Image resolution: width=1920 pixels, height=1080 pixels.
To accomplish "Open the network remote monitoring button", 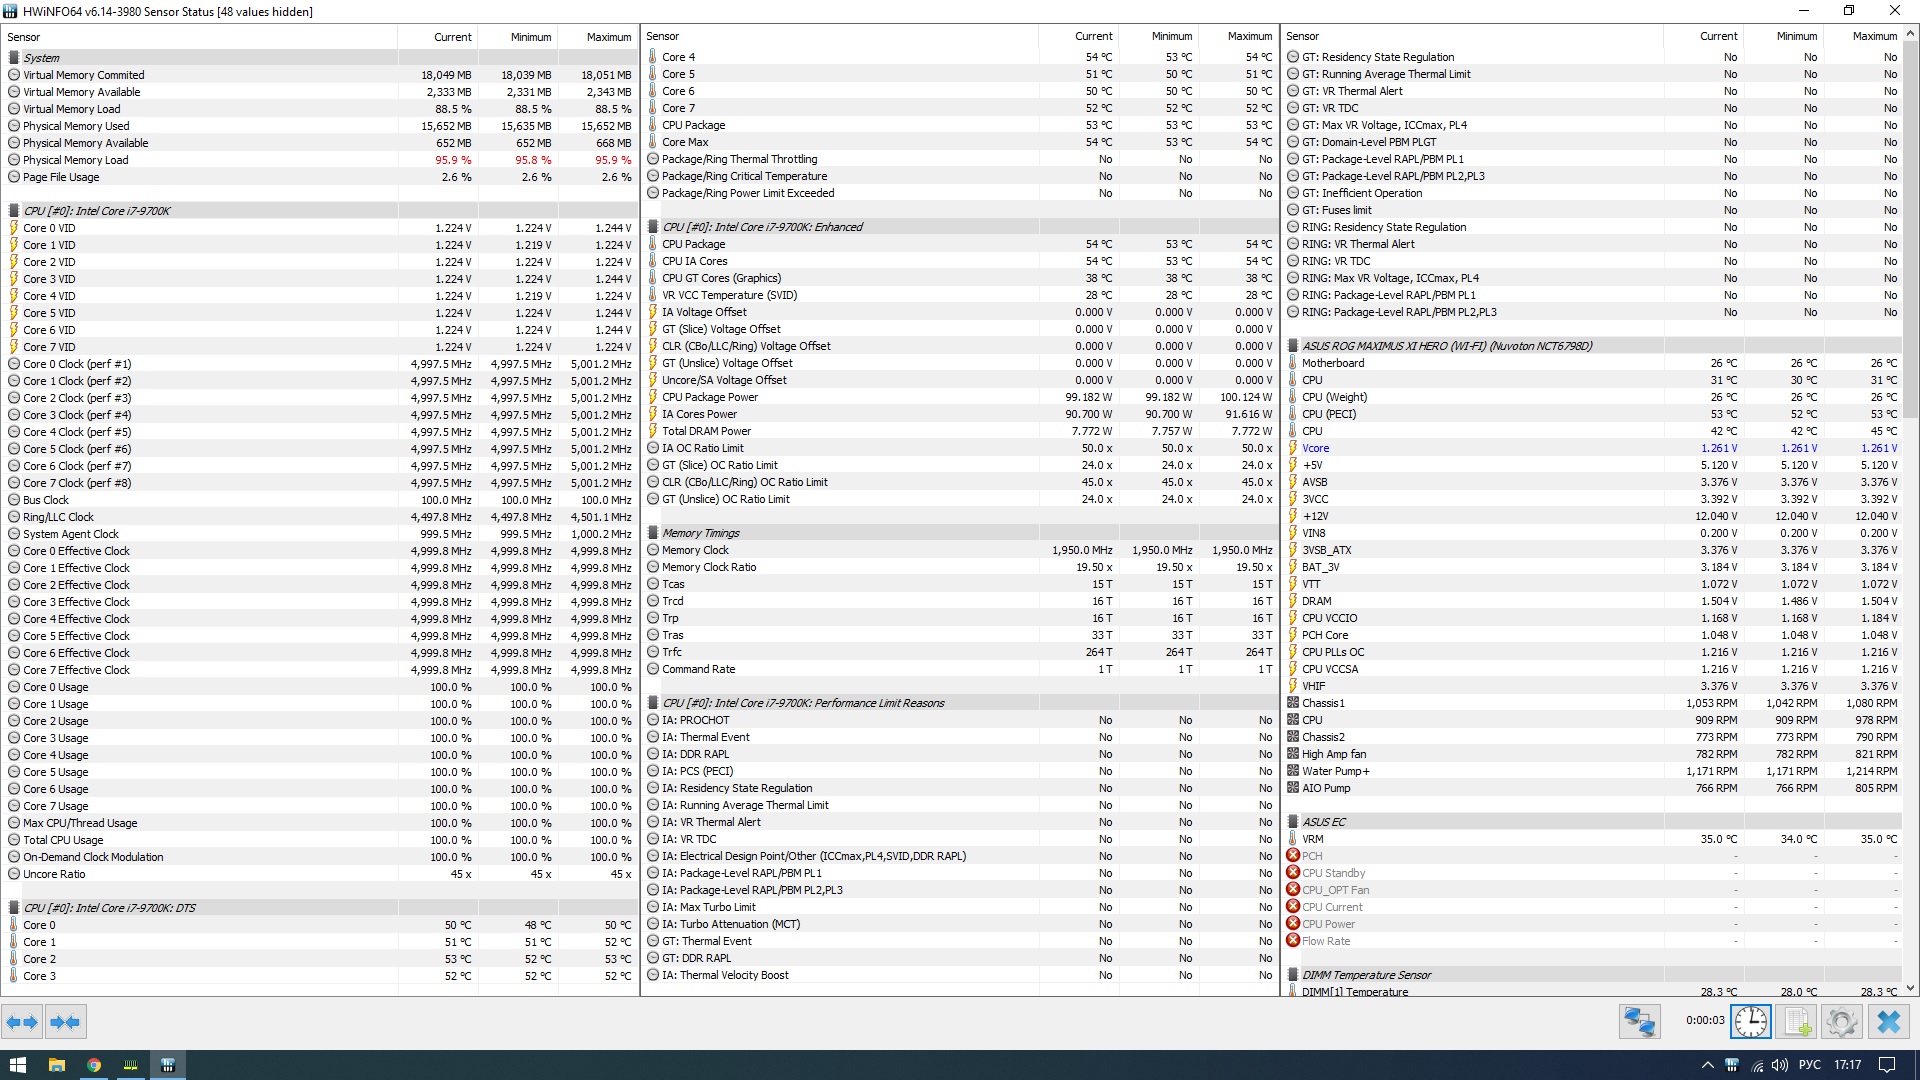I will tap(1639, 1022).
